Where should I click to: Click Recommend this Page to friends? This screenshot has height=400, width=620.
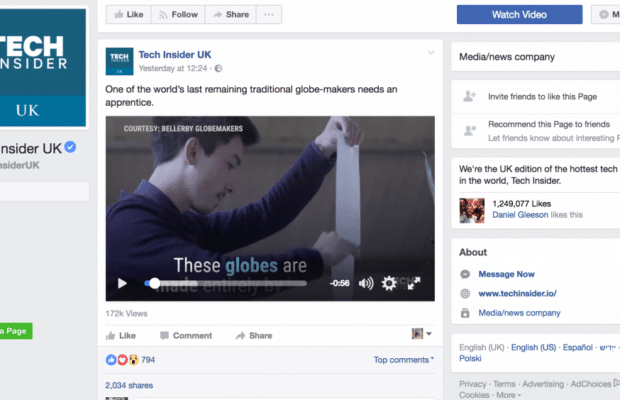coord(549,124)
